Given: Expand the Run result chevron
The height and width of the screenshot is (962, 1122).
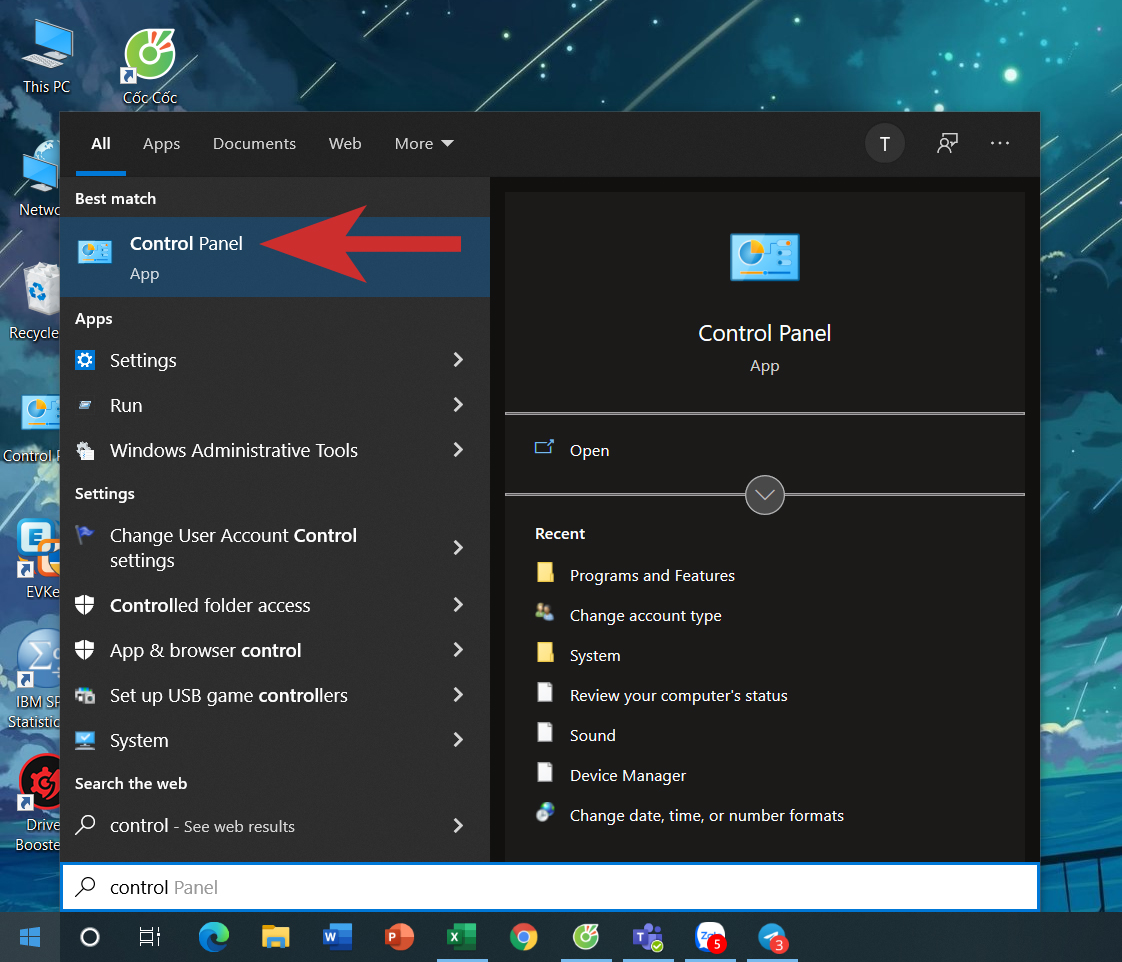Looking at the screenshot, I should (458, 405).
